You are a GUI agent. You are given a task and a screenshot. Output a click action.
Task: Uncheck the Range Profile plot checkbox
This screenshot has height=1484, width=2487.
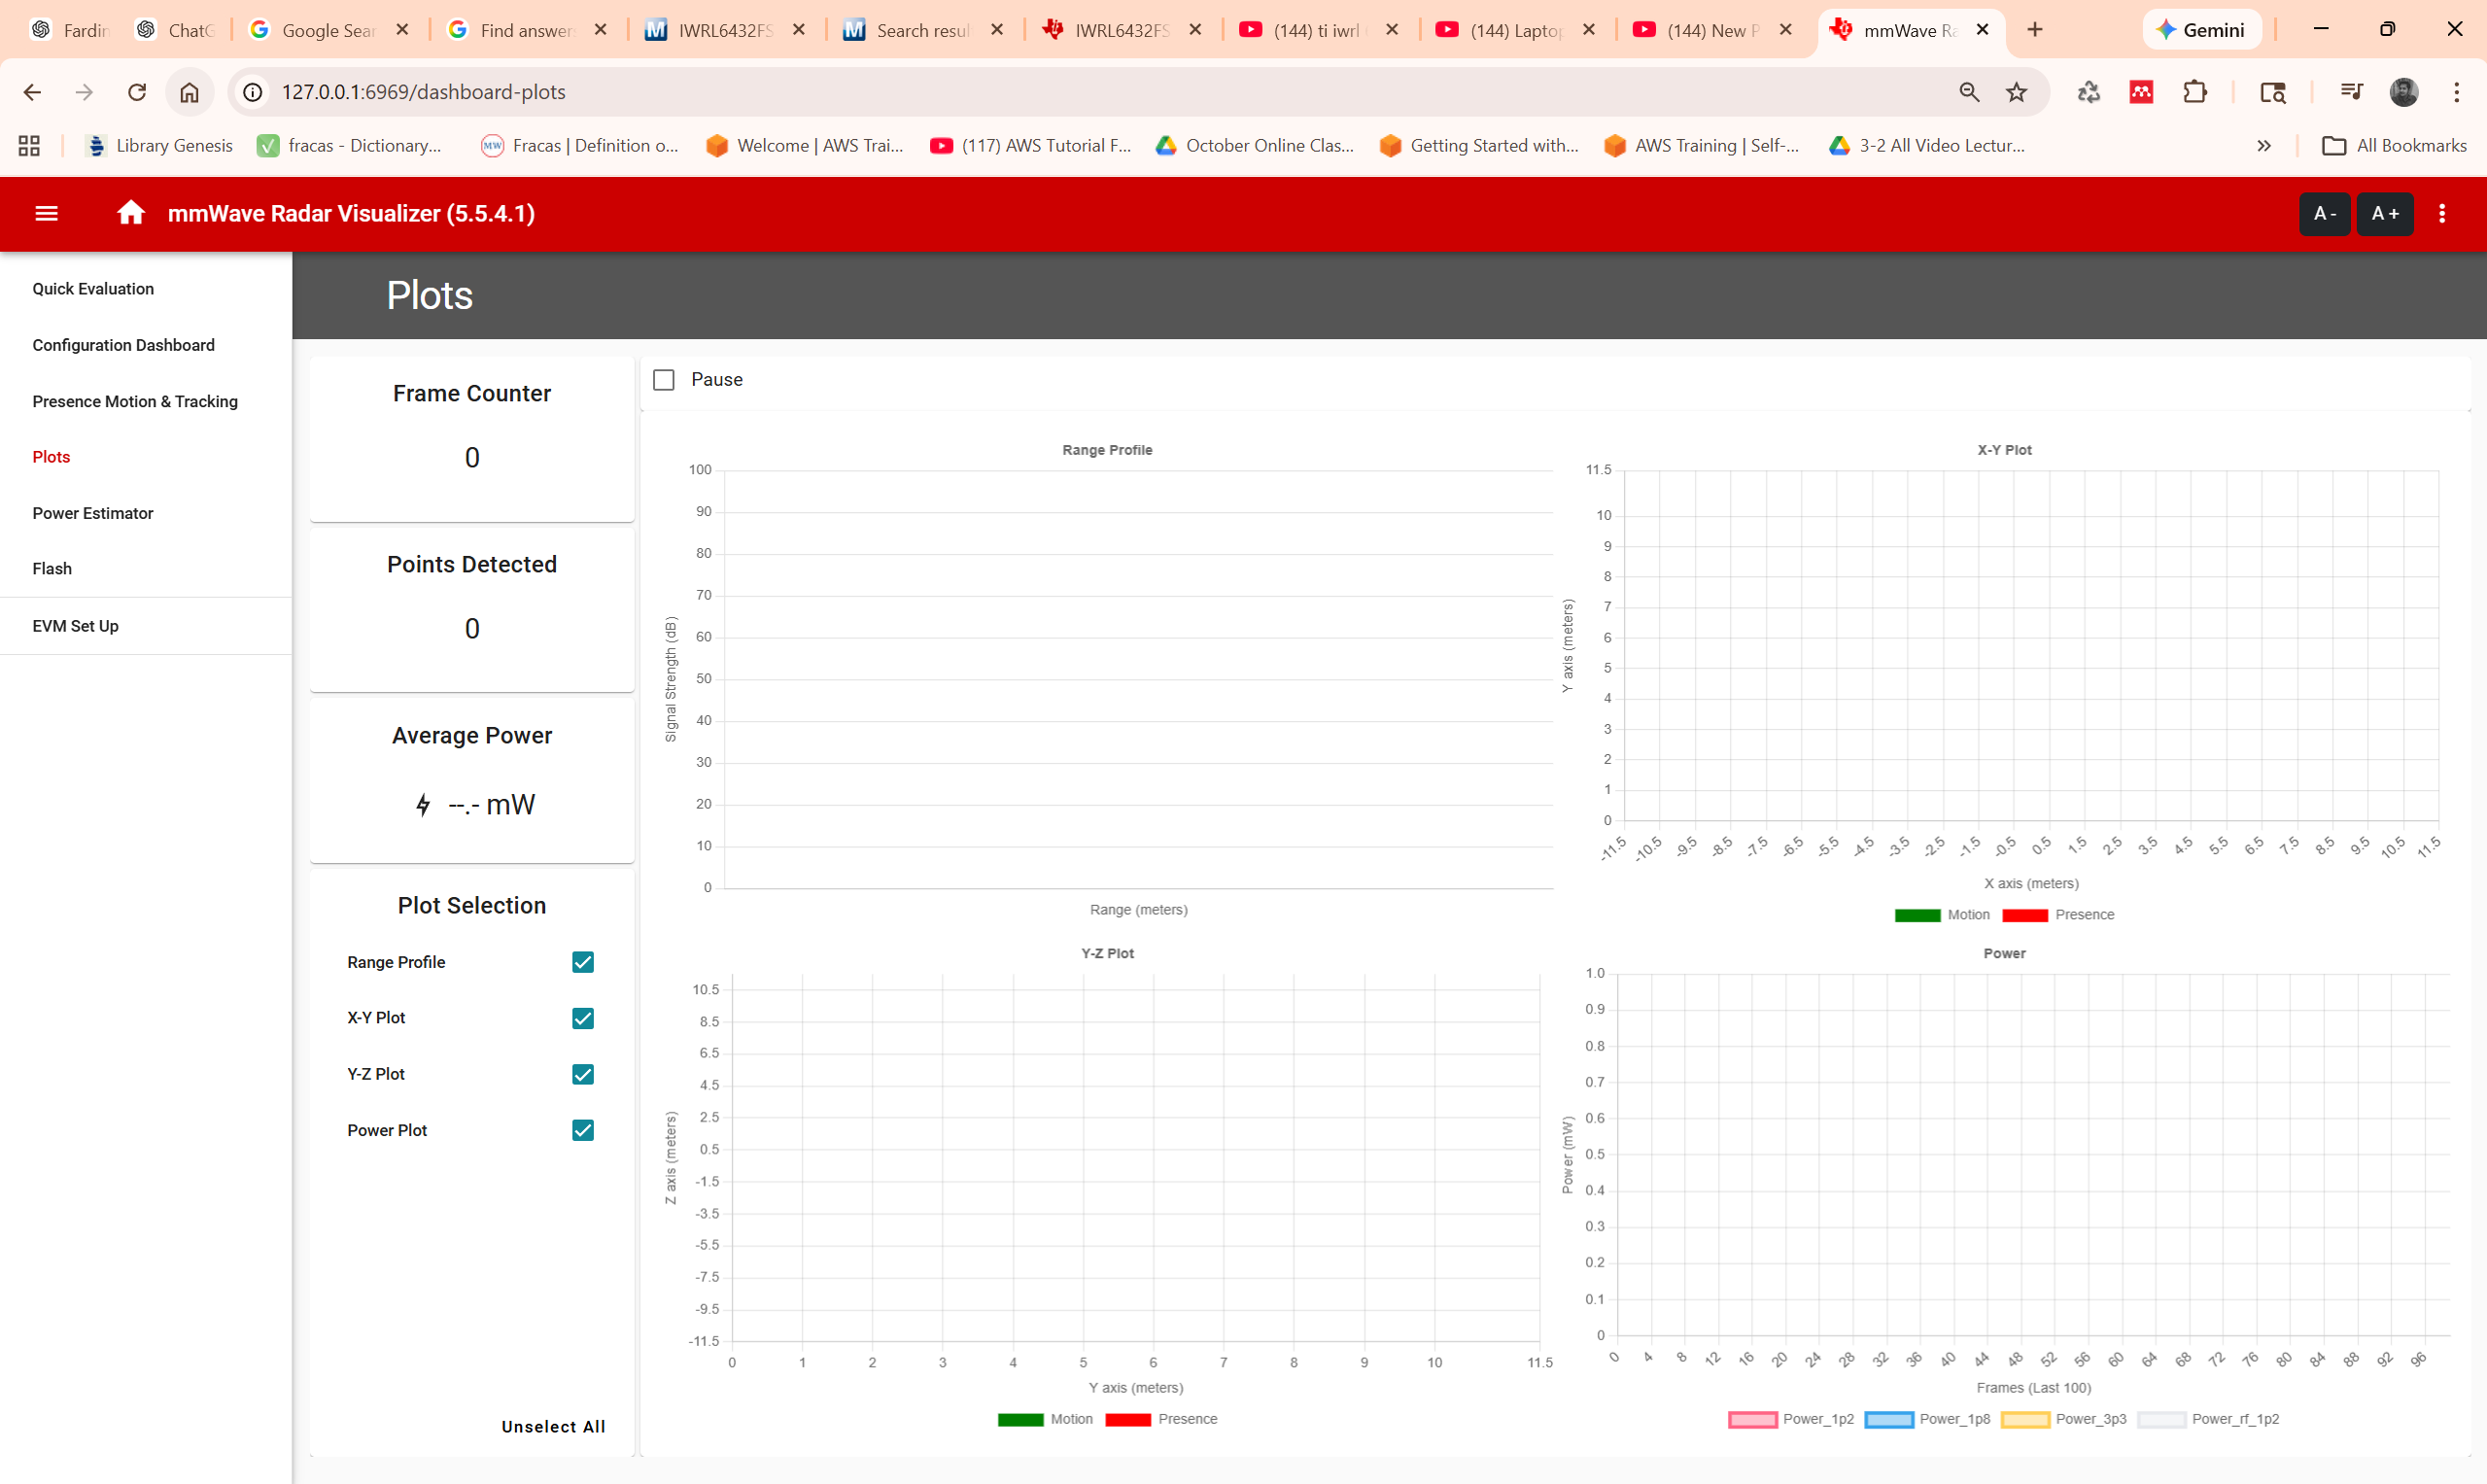[x=583, y=962]
